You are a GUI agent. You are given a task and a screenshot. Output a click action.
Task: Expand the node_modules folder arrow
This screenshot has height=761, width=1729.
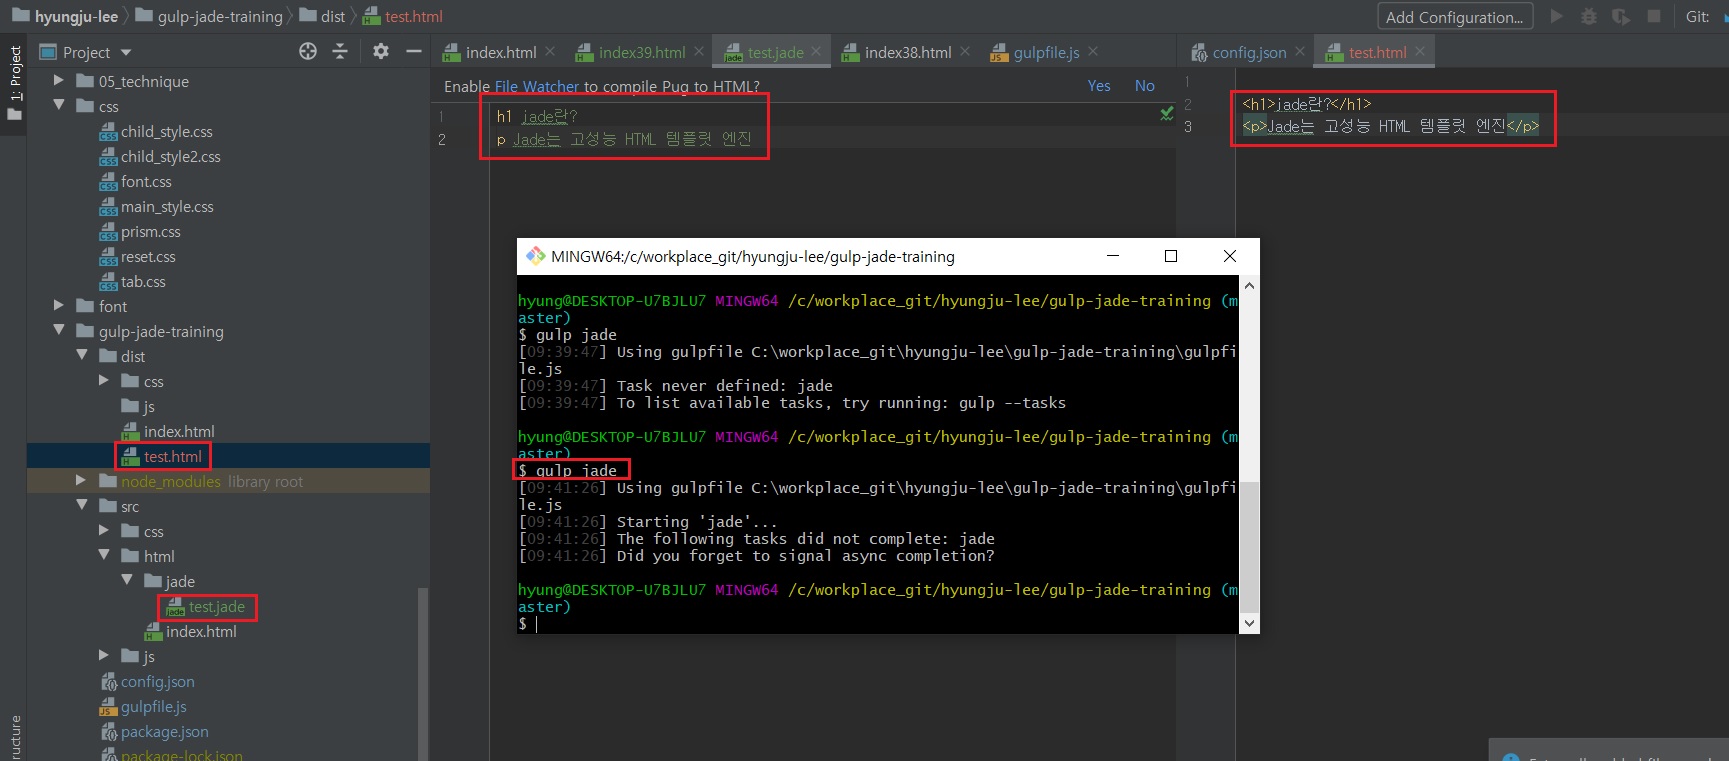click(x=81, y=481)
